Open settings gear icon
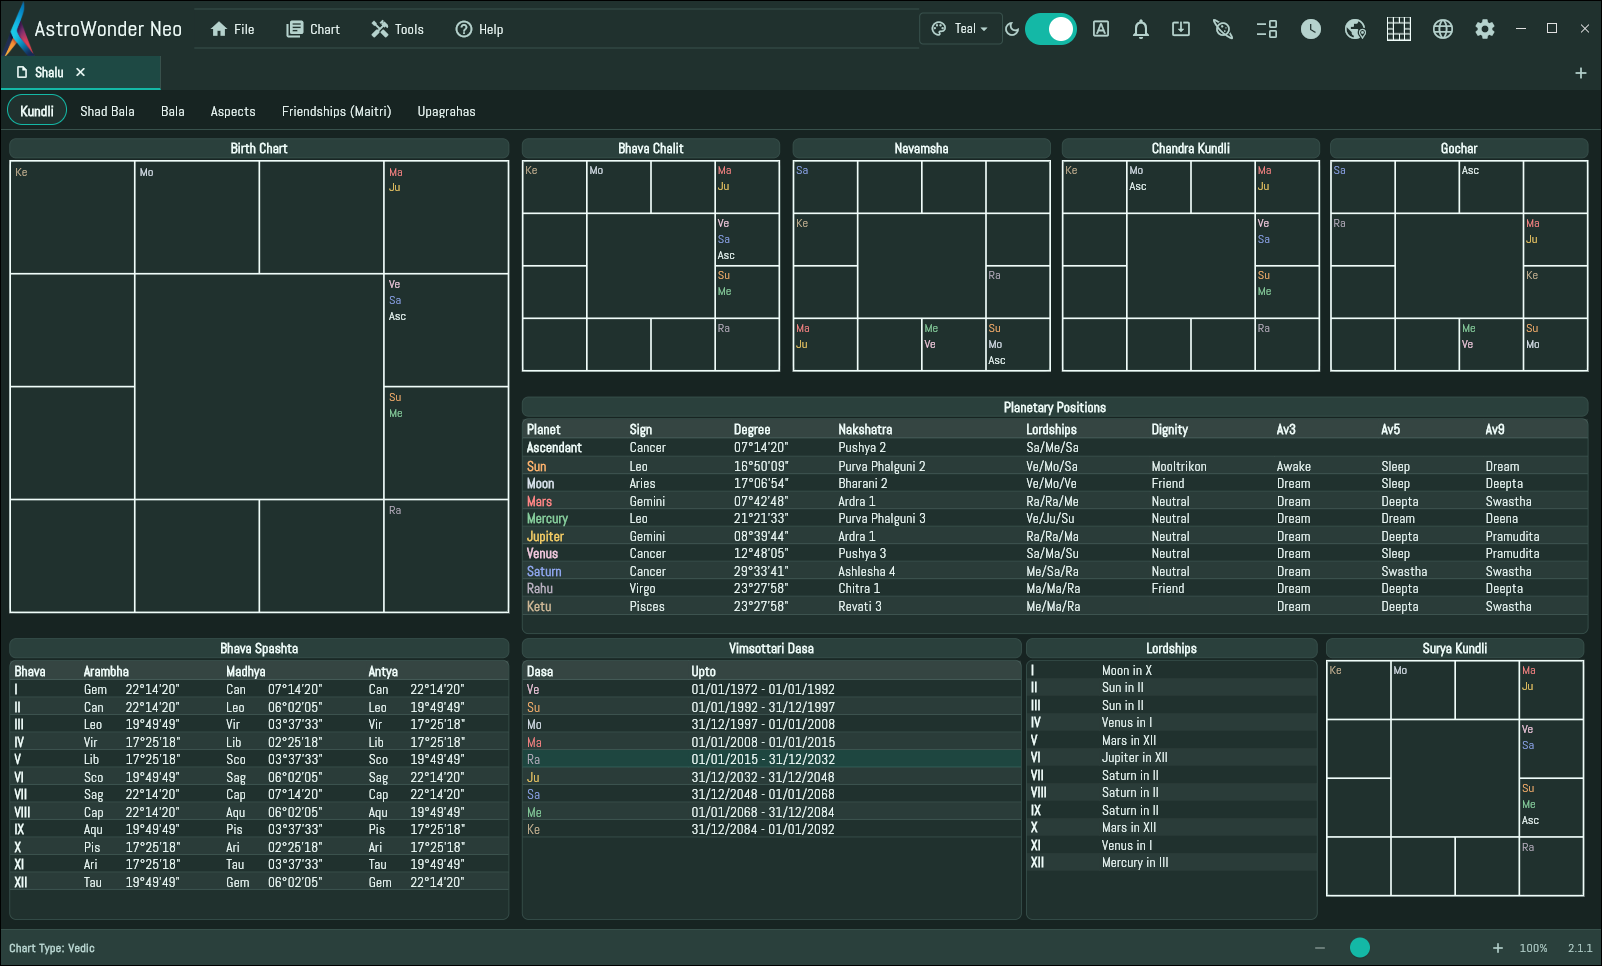The height and width of the screenshot is (966, 1602). 1485,29
